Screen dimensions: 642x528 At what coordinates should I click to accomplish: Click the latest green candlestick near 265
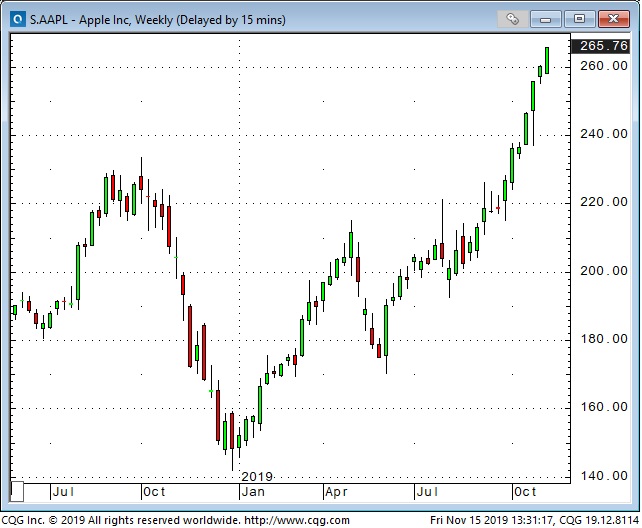tap(547, 61)
